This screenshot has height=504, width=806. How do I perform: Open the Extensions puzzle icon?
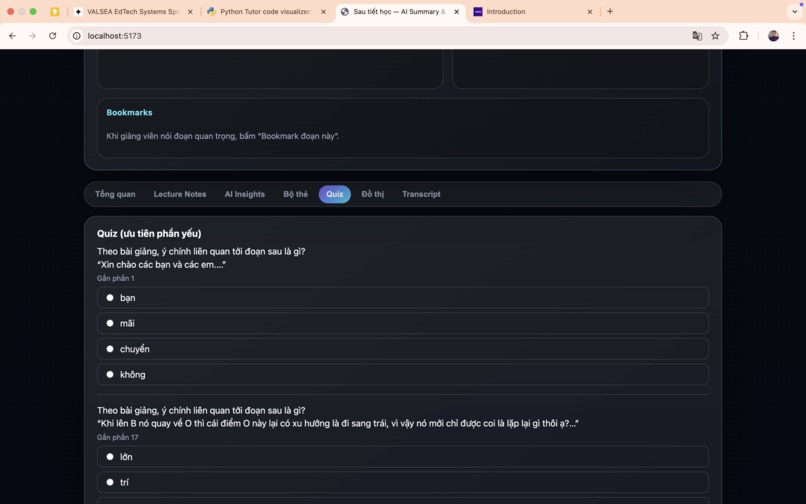pos(743,36)
